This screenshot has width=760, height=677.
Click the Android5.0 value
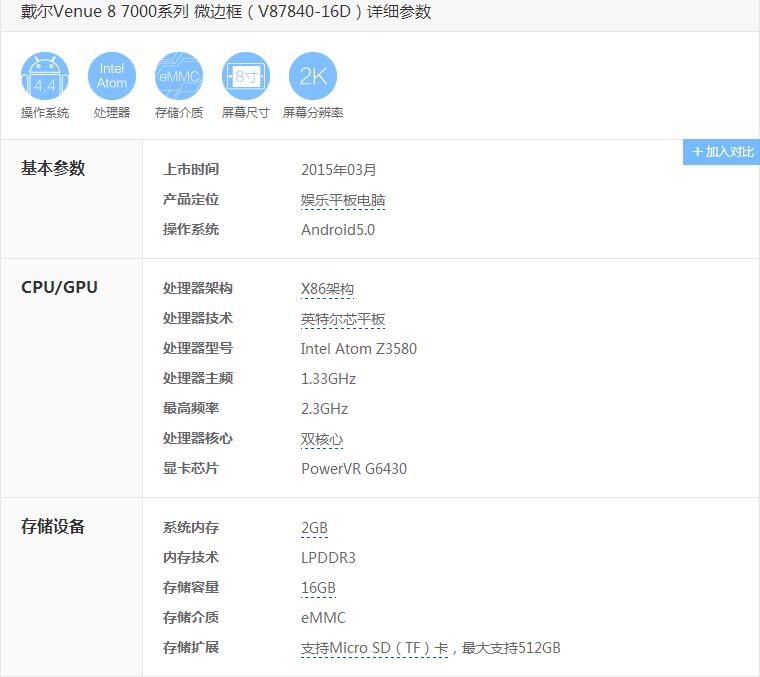pos(338,230)
